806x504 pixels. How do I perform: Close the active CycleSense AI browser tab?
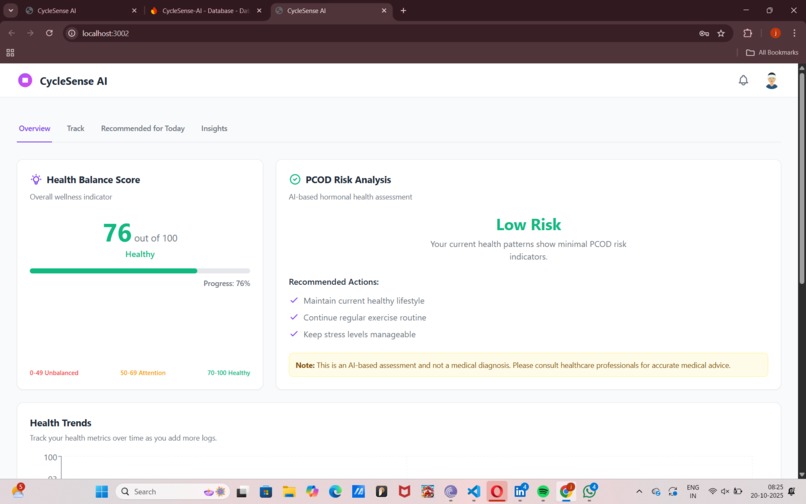click(x=384, y=11)
